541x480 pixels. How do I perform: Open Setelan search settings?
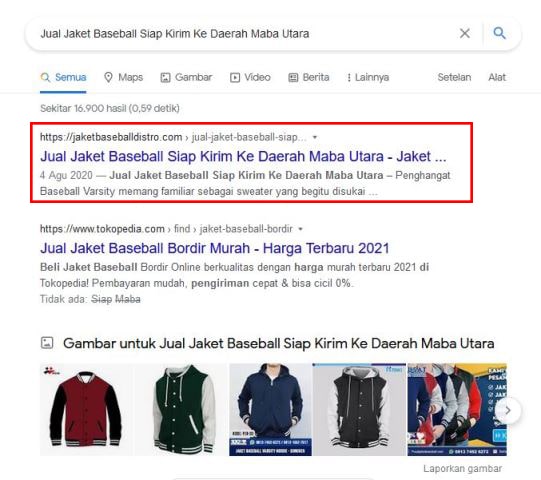(x=454, y=77)
